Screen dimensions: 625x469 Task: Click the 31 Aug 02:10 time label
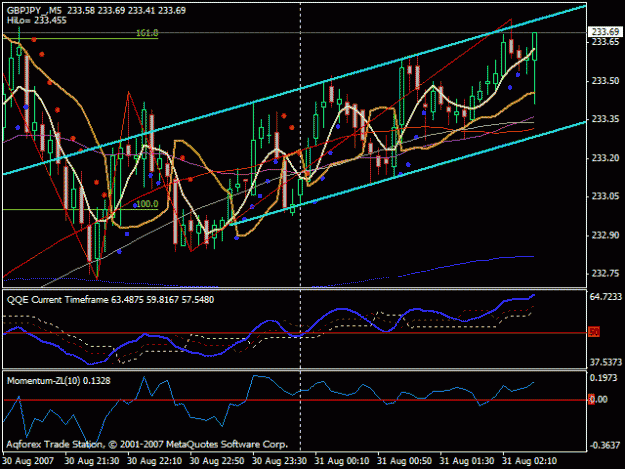530,461
